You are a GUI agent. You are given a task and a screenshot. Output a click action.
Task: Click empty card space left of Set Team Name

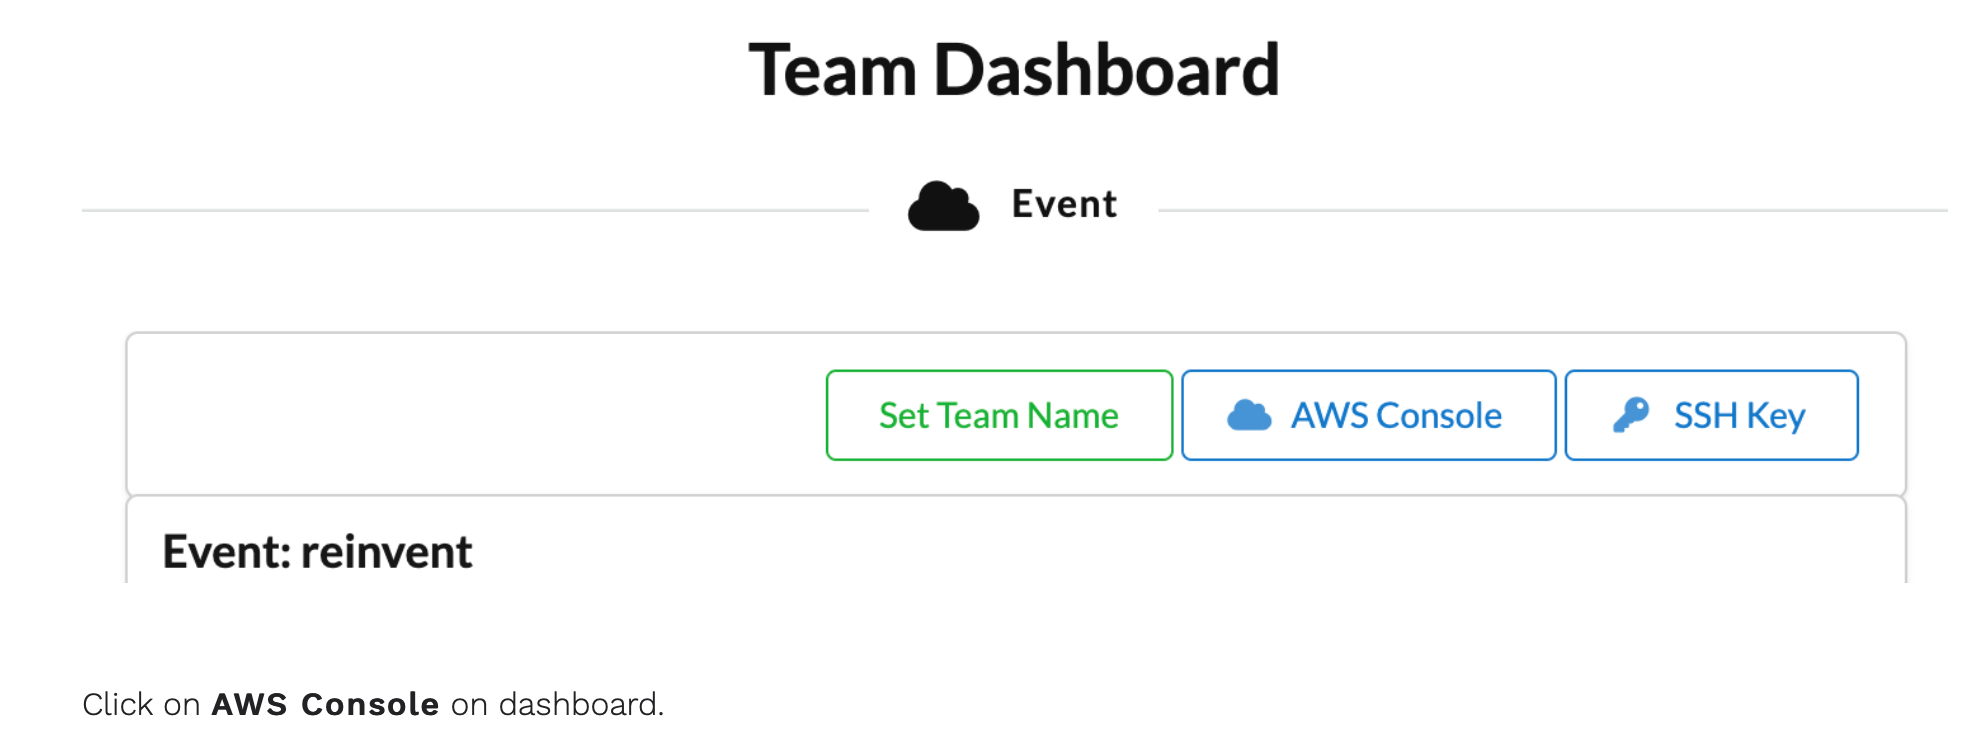tap(476, 415)
